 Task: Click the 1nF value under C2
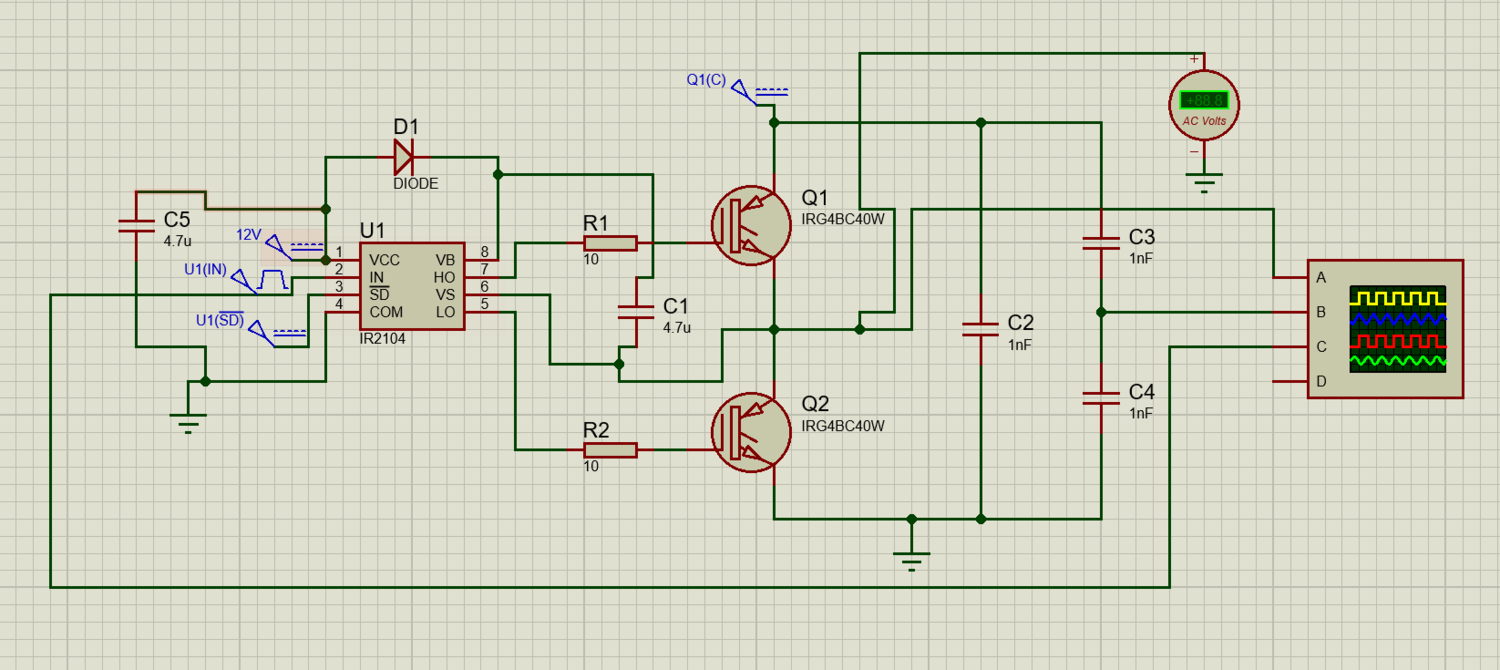click(1020, 344)
